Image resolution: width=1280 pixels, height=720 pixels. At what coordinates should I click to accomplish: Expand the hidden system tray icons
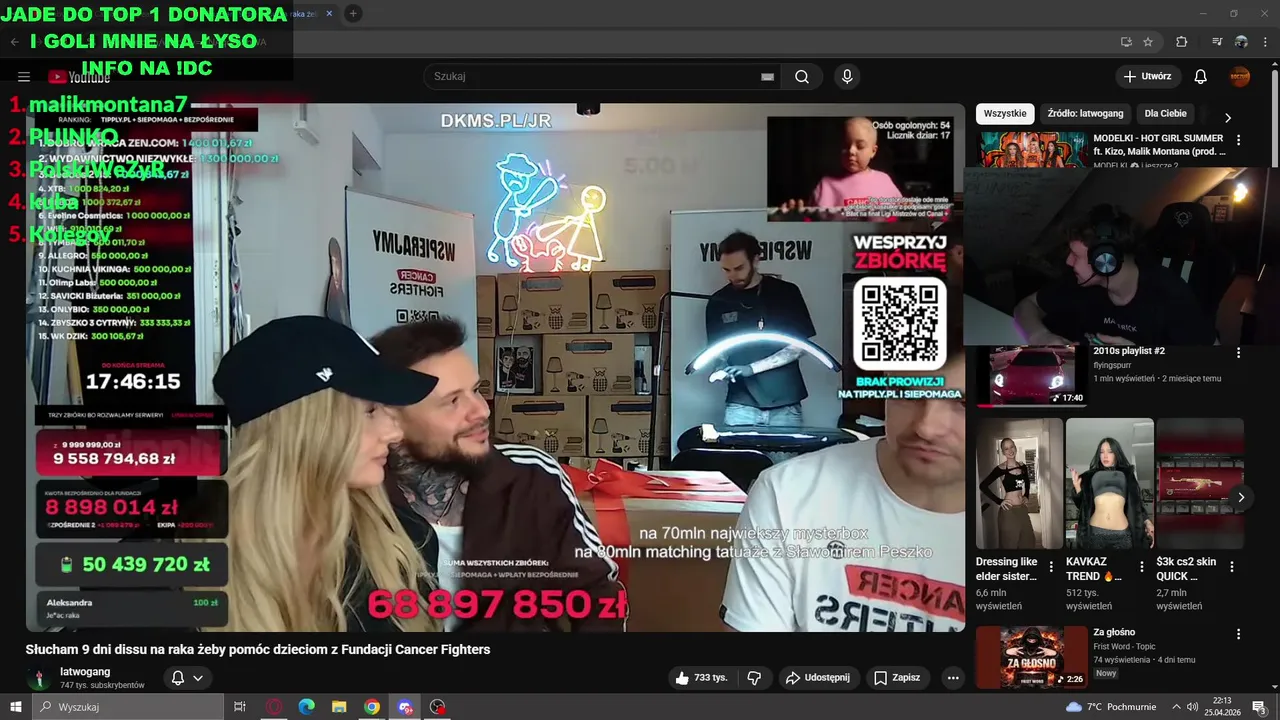point(1176,707)
